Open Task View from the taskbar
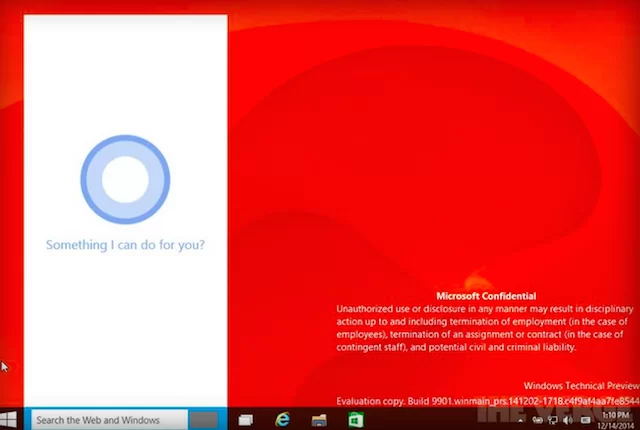This screenshot has width=640, height=430. click(245, 420)
